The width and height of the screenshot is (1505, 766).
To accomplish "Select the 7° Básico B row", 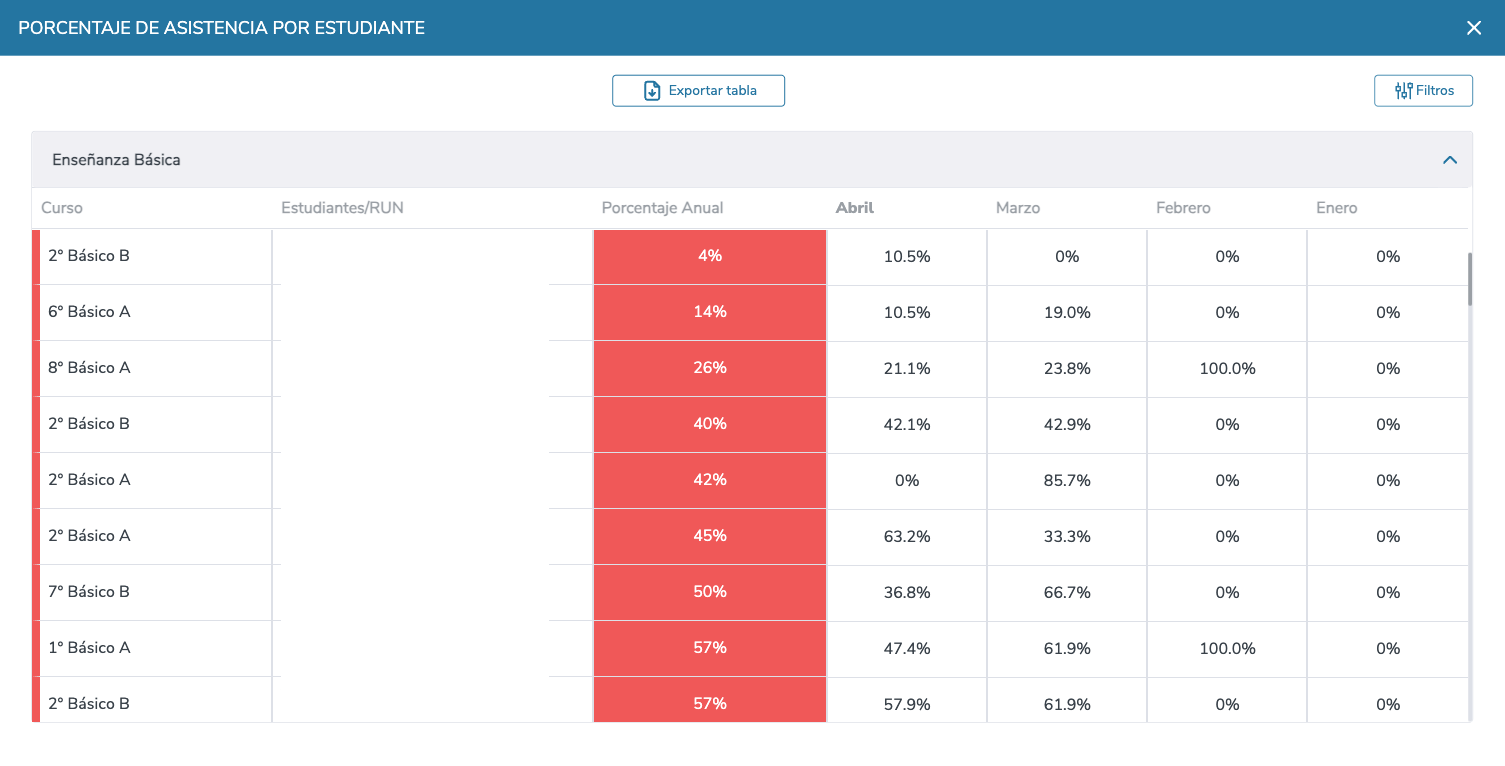I will click(750, 592).
